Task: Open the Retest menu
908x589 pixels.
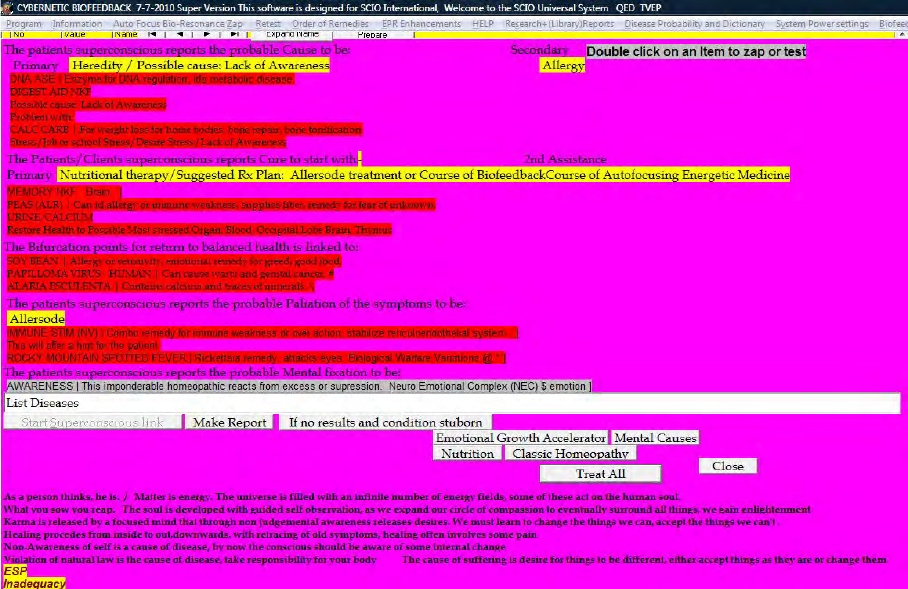Action: (268, 24)
